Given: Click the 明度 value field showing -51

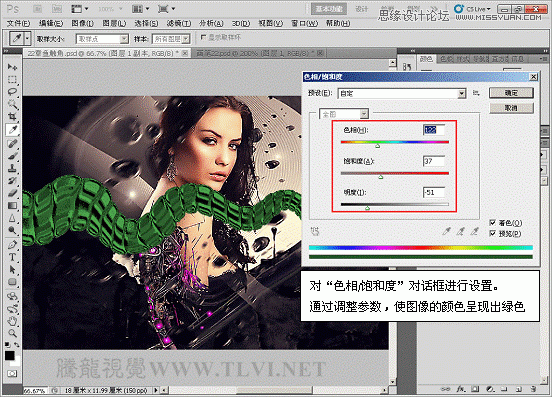Looking at the screenshot, I should pos(434,192).
